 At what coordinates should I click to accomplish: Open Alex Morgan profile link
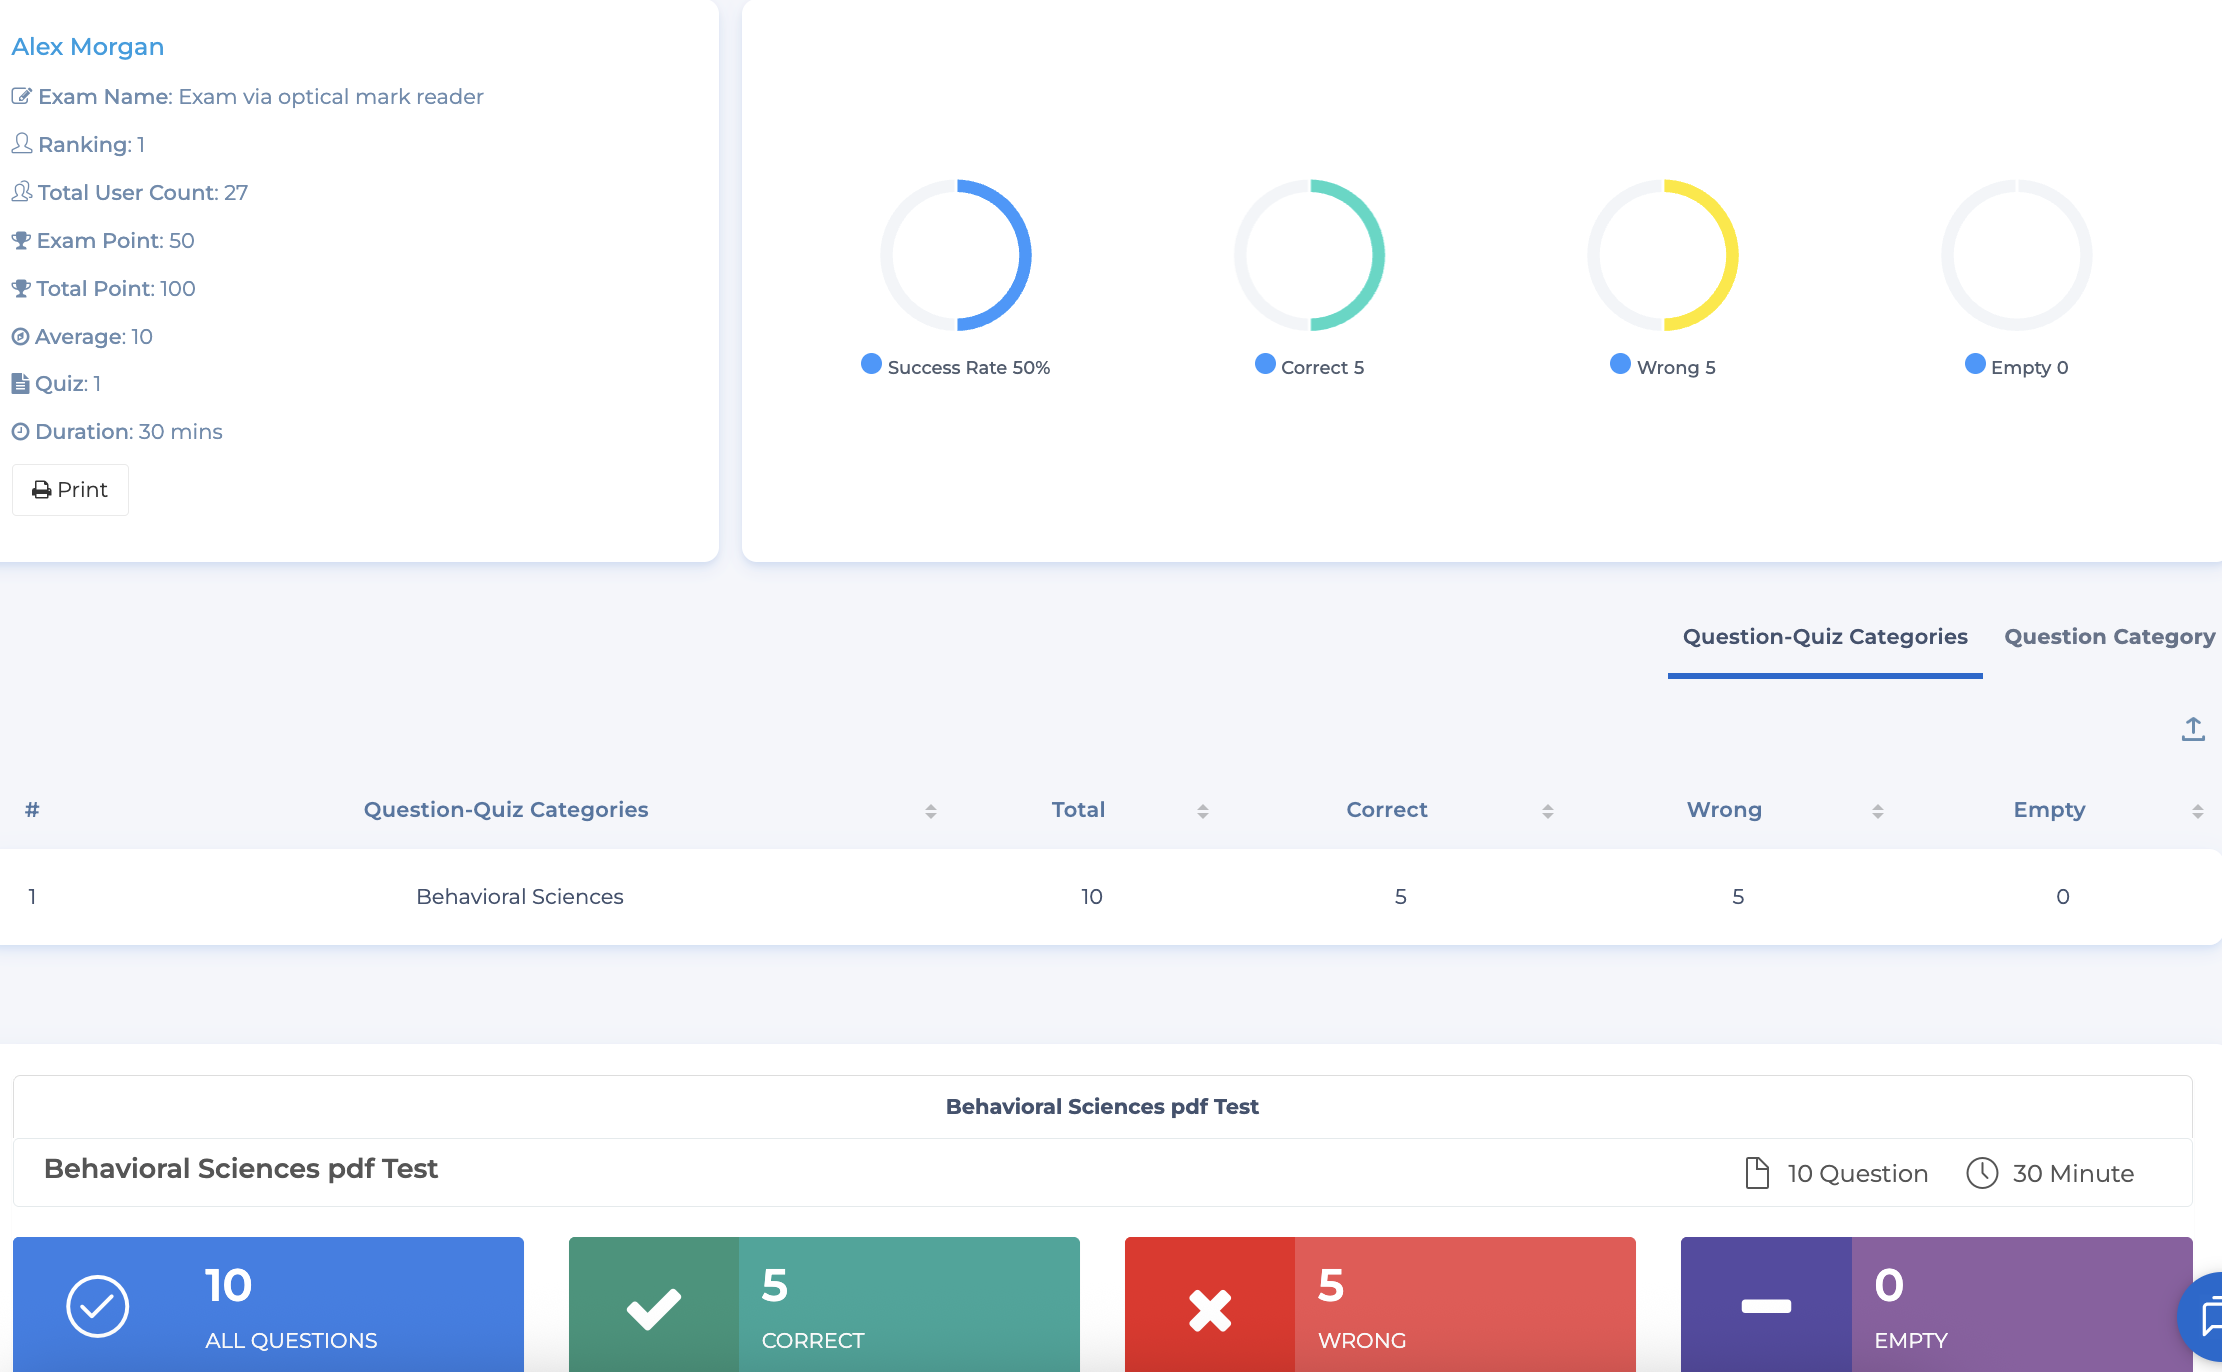coord(88,47)
